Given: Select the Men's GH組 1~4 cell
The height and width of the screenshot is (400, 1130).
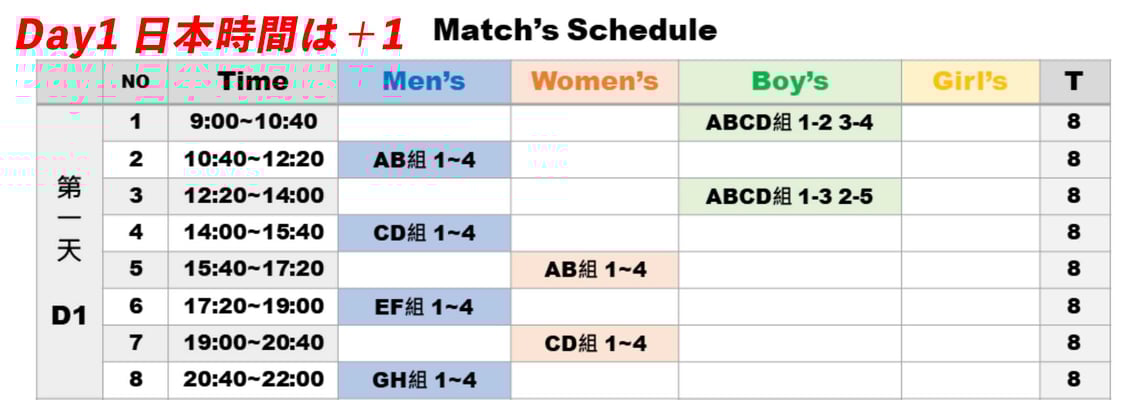Looking at the screenshot, I should coord(424,380).
